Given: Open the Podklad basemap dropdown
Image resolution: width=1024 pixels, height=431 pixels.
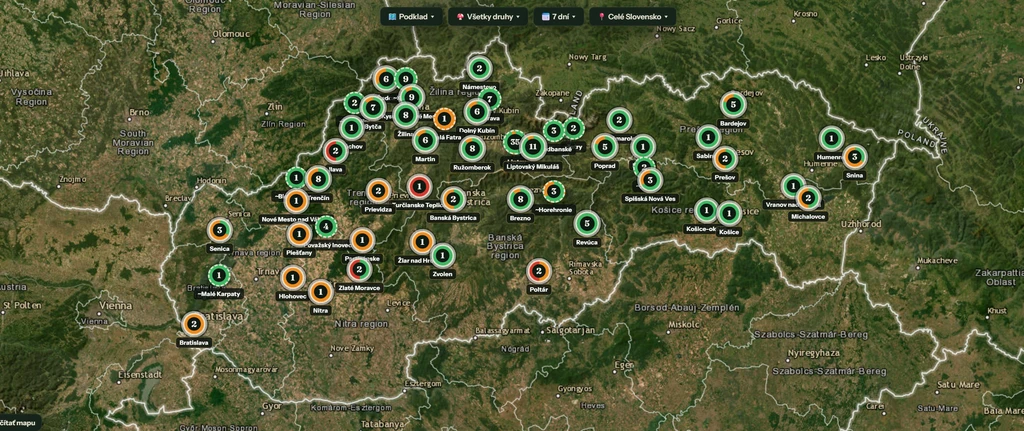Looking at the screenshot, I should [411, 16].
